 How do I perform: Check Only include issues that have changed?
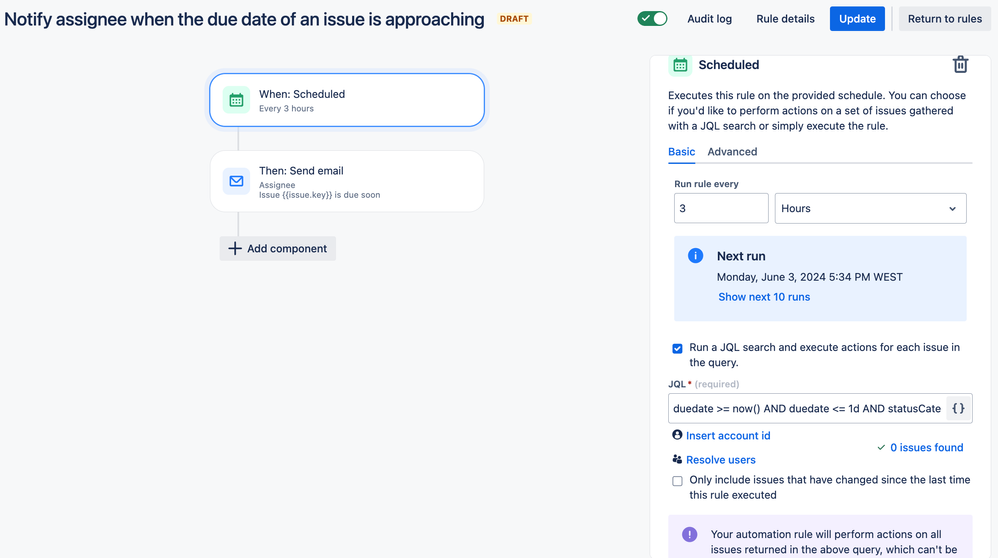(x=677, y=481)
